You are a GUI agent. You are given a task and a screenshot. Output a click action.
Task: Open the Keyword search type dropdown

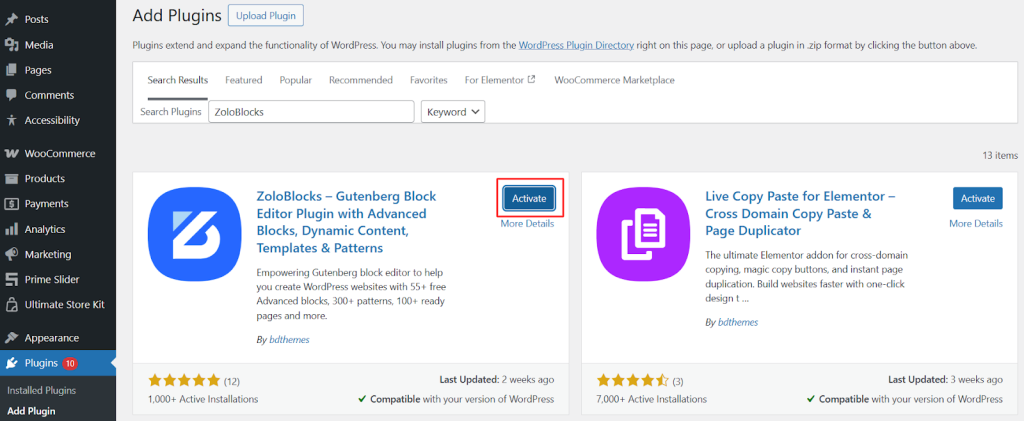[453, 112]
